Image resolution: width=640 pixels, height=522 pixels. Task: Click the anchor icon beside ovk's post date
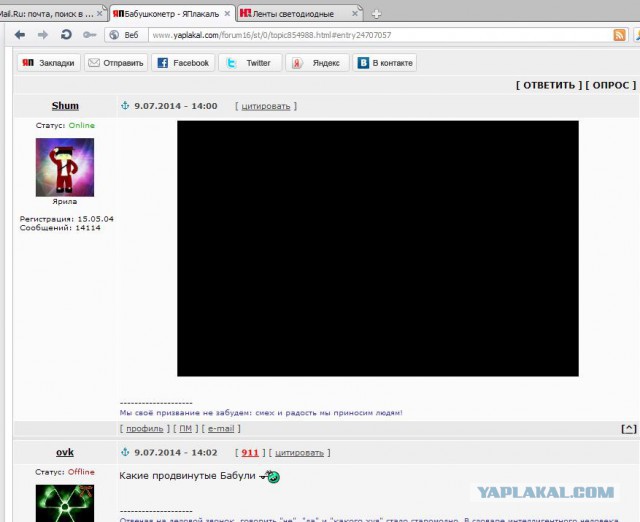click(125, 452)
